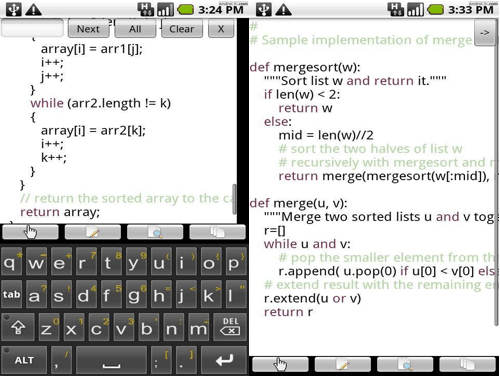
Task: Tap the j key
Action: point(186,295)
